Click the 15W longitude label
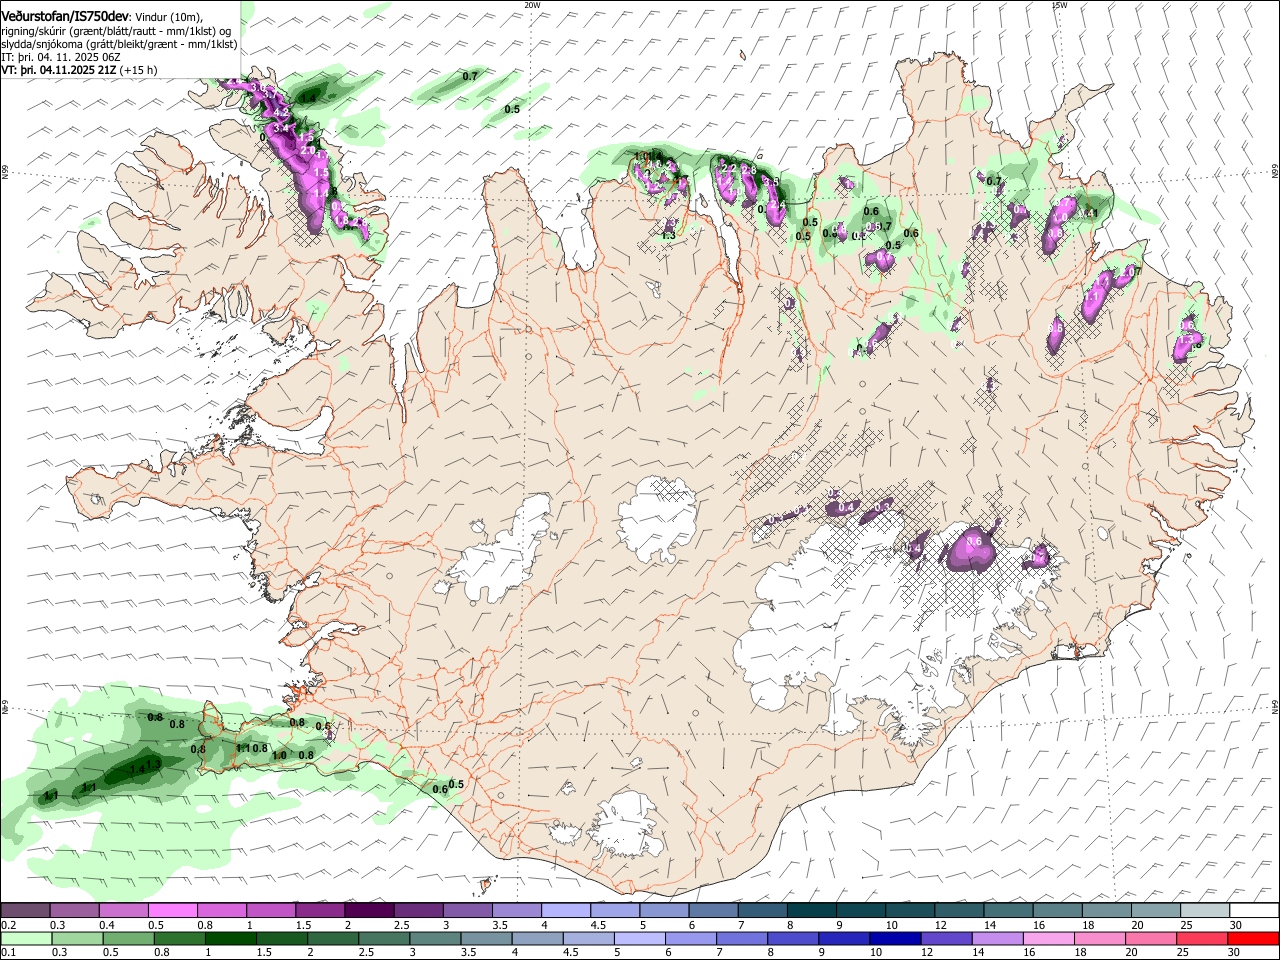 tap(1059, 5)
